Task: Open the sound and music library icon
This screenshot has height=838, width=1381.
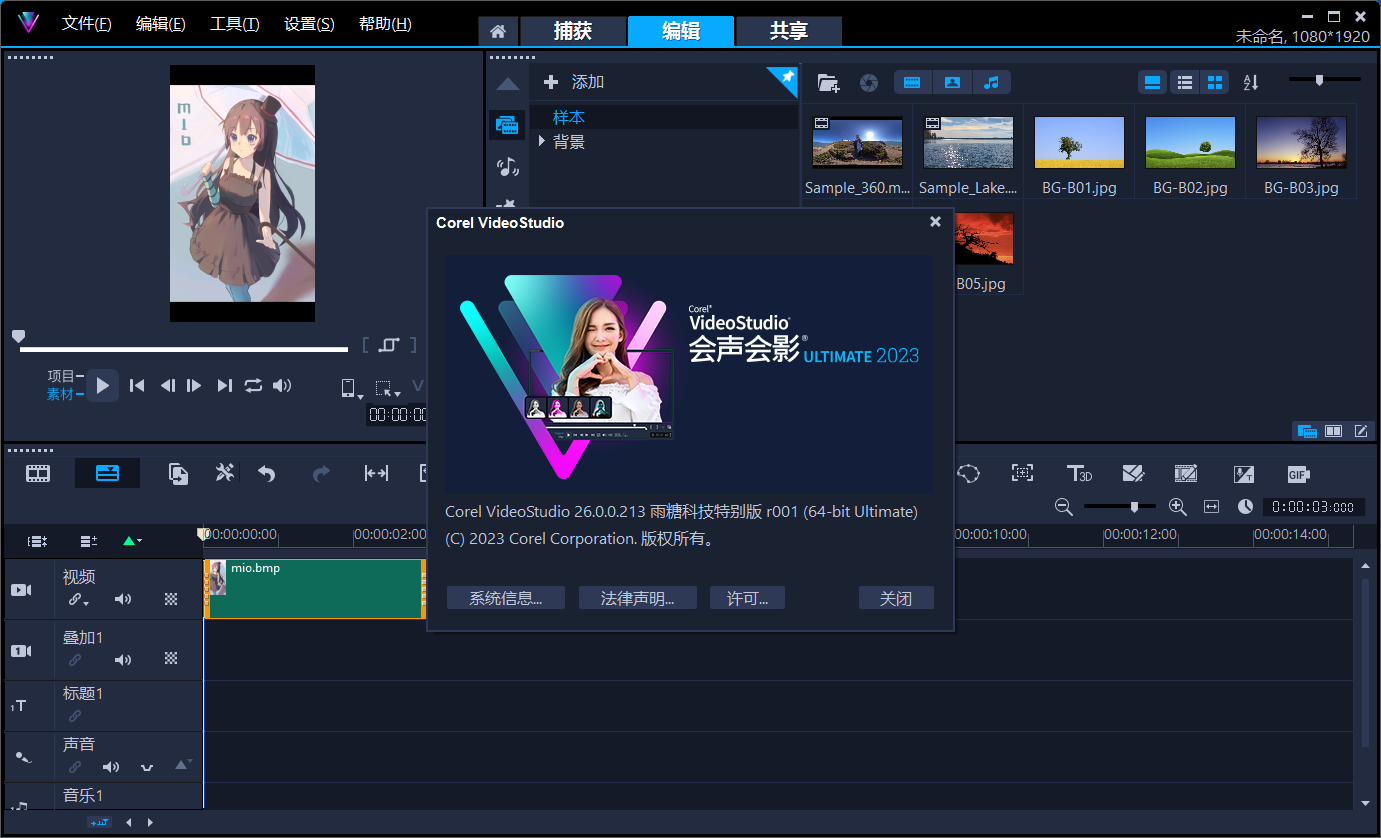Action: (507, 166)
